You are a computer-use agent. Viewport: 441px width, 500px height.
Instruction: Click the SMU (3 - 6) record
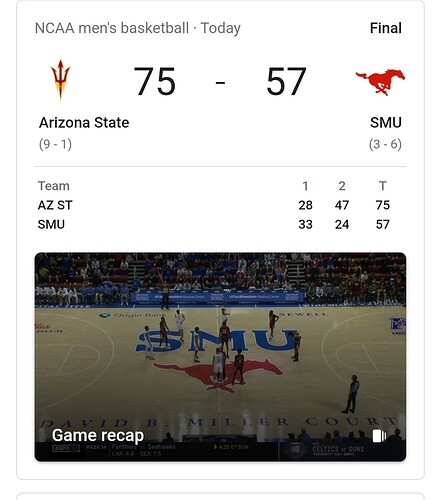click(385, 144)
